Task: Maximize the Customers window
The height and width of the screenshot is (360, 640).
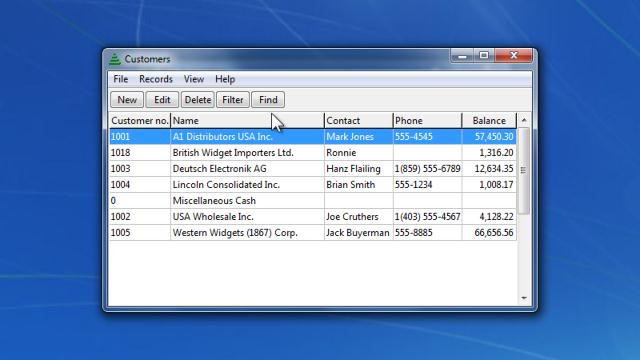Action: point(484,56)
